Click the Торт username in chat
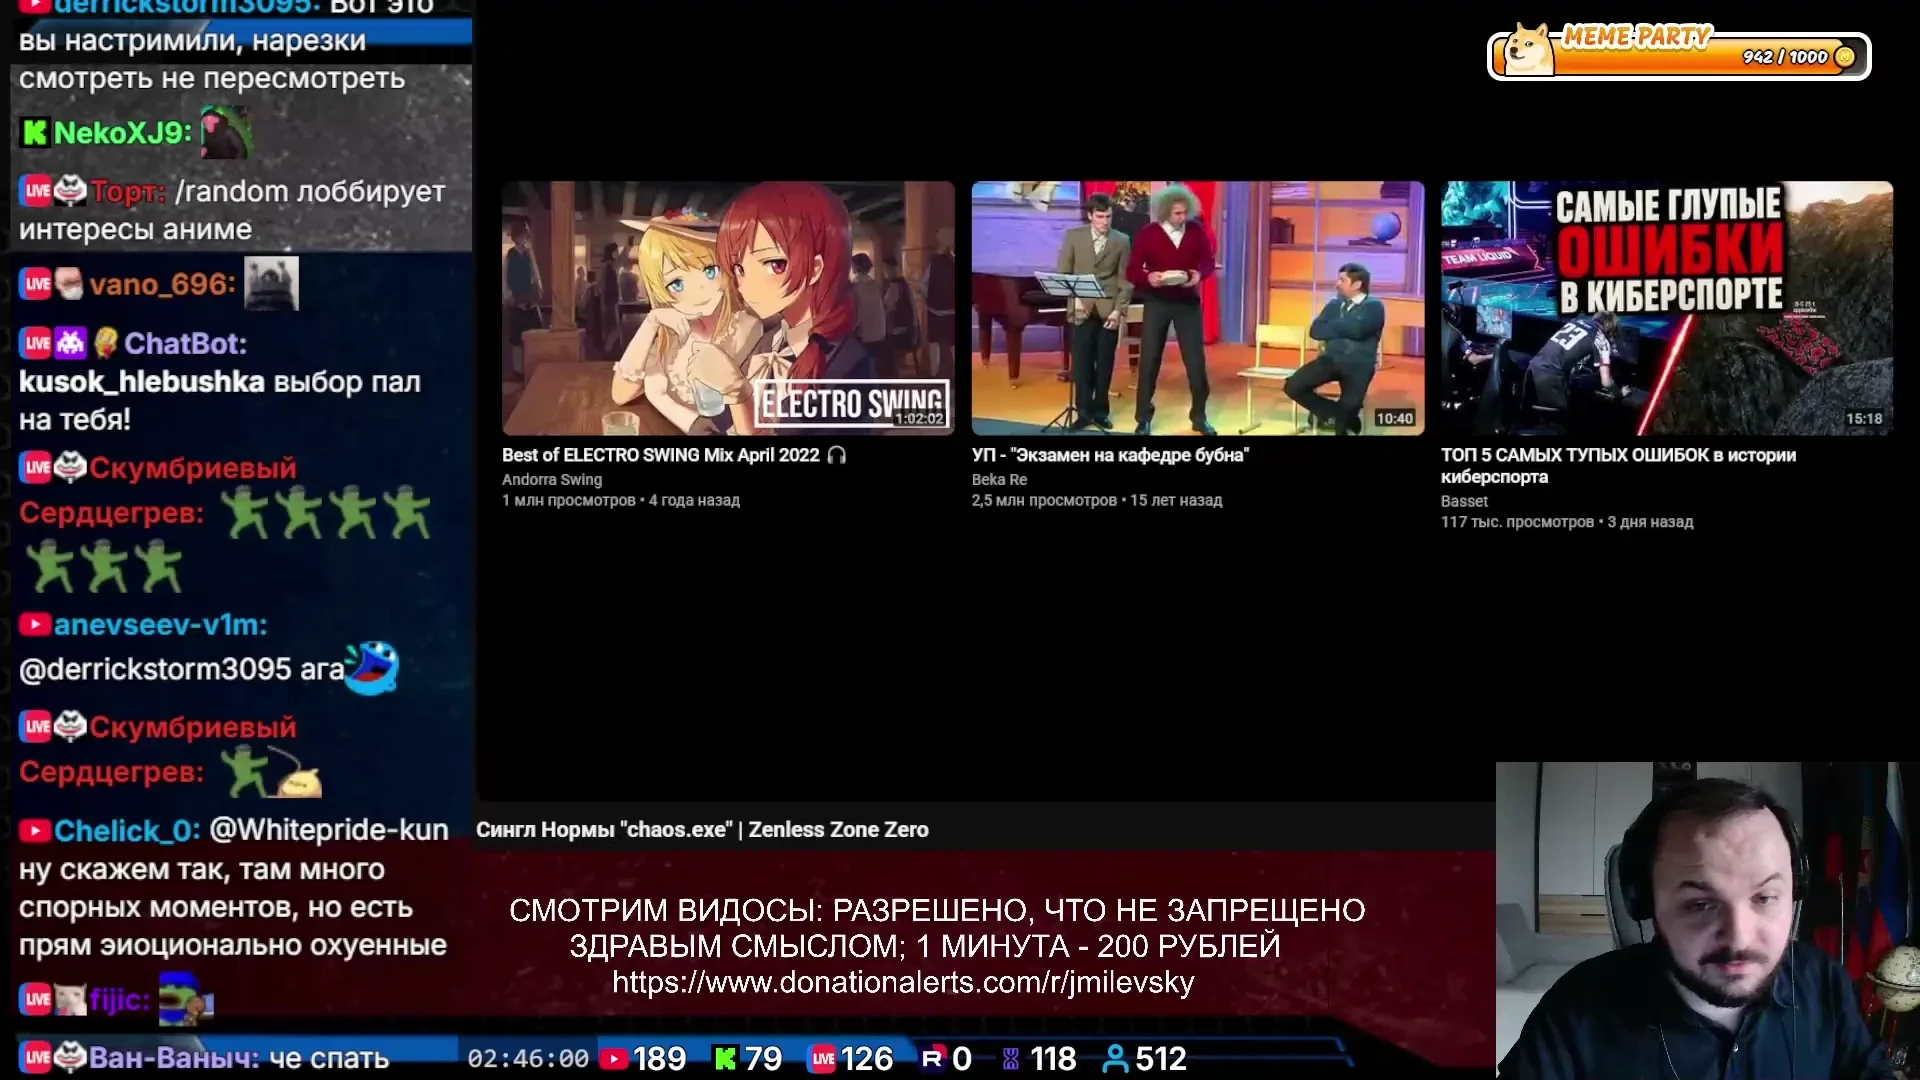 click(128, 190)
